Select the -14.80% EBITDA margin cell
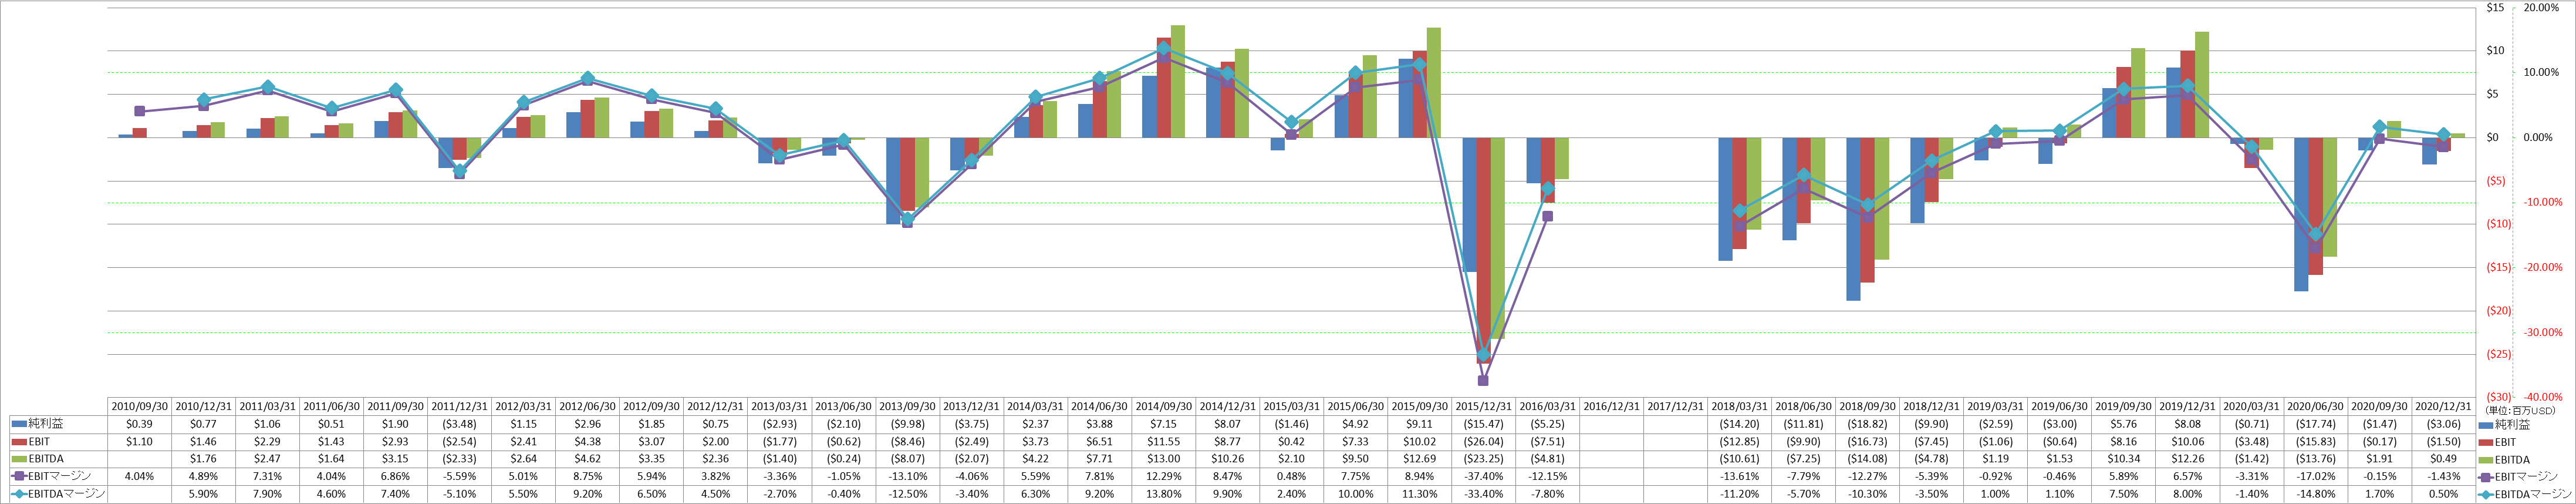2576x504 pixels. [2316, 494]
